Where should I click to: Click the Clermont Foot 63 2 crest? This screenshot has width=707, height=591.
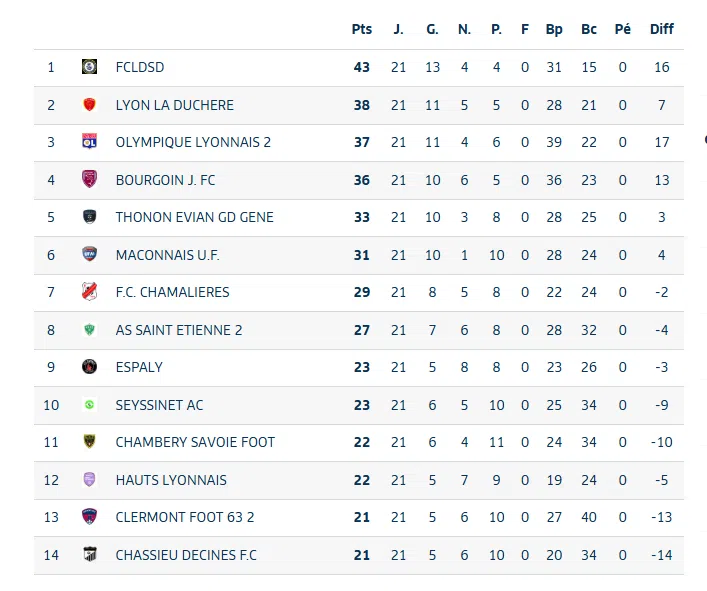click(x=89, y=517)
